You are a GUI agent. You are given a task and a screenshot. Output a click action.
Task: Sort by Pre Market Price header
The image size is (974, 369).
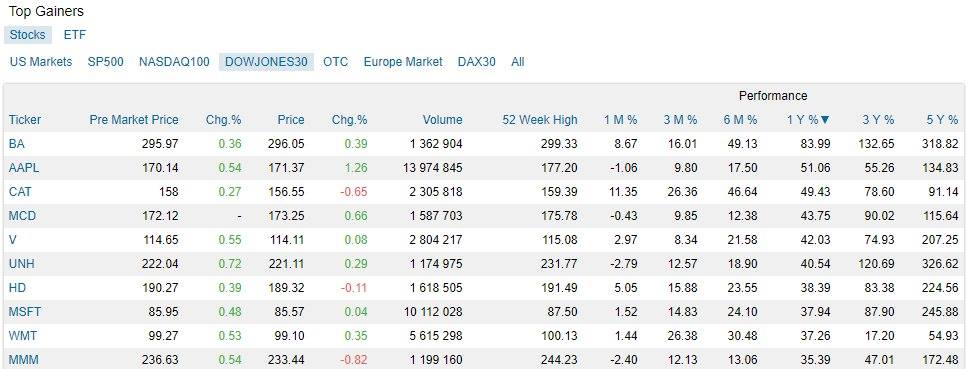(134, 120)
